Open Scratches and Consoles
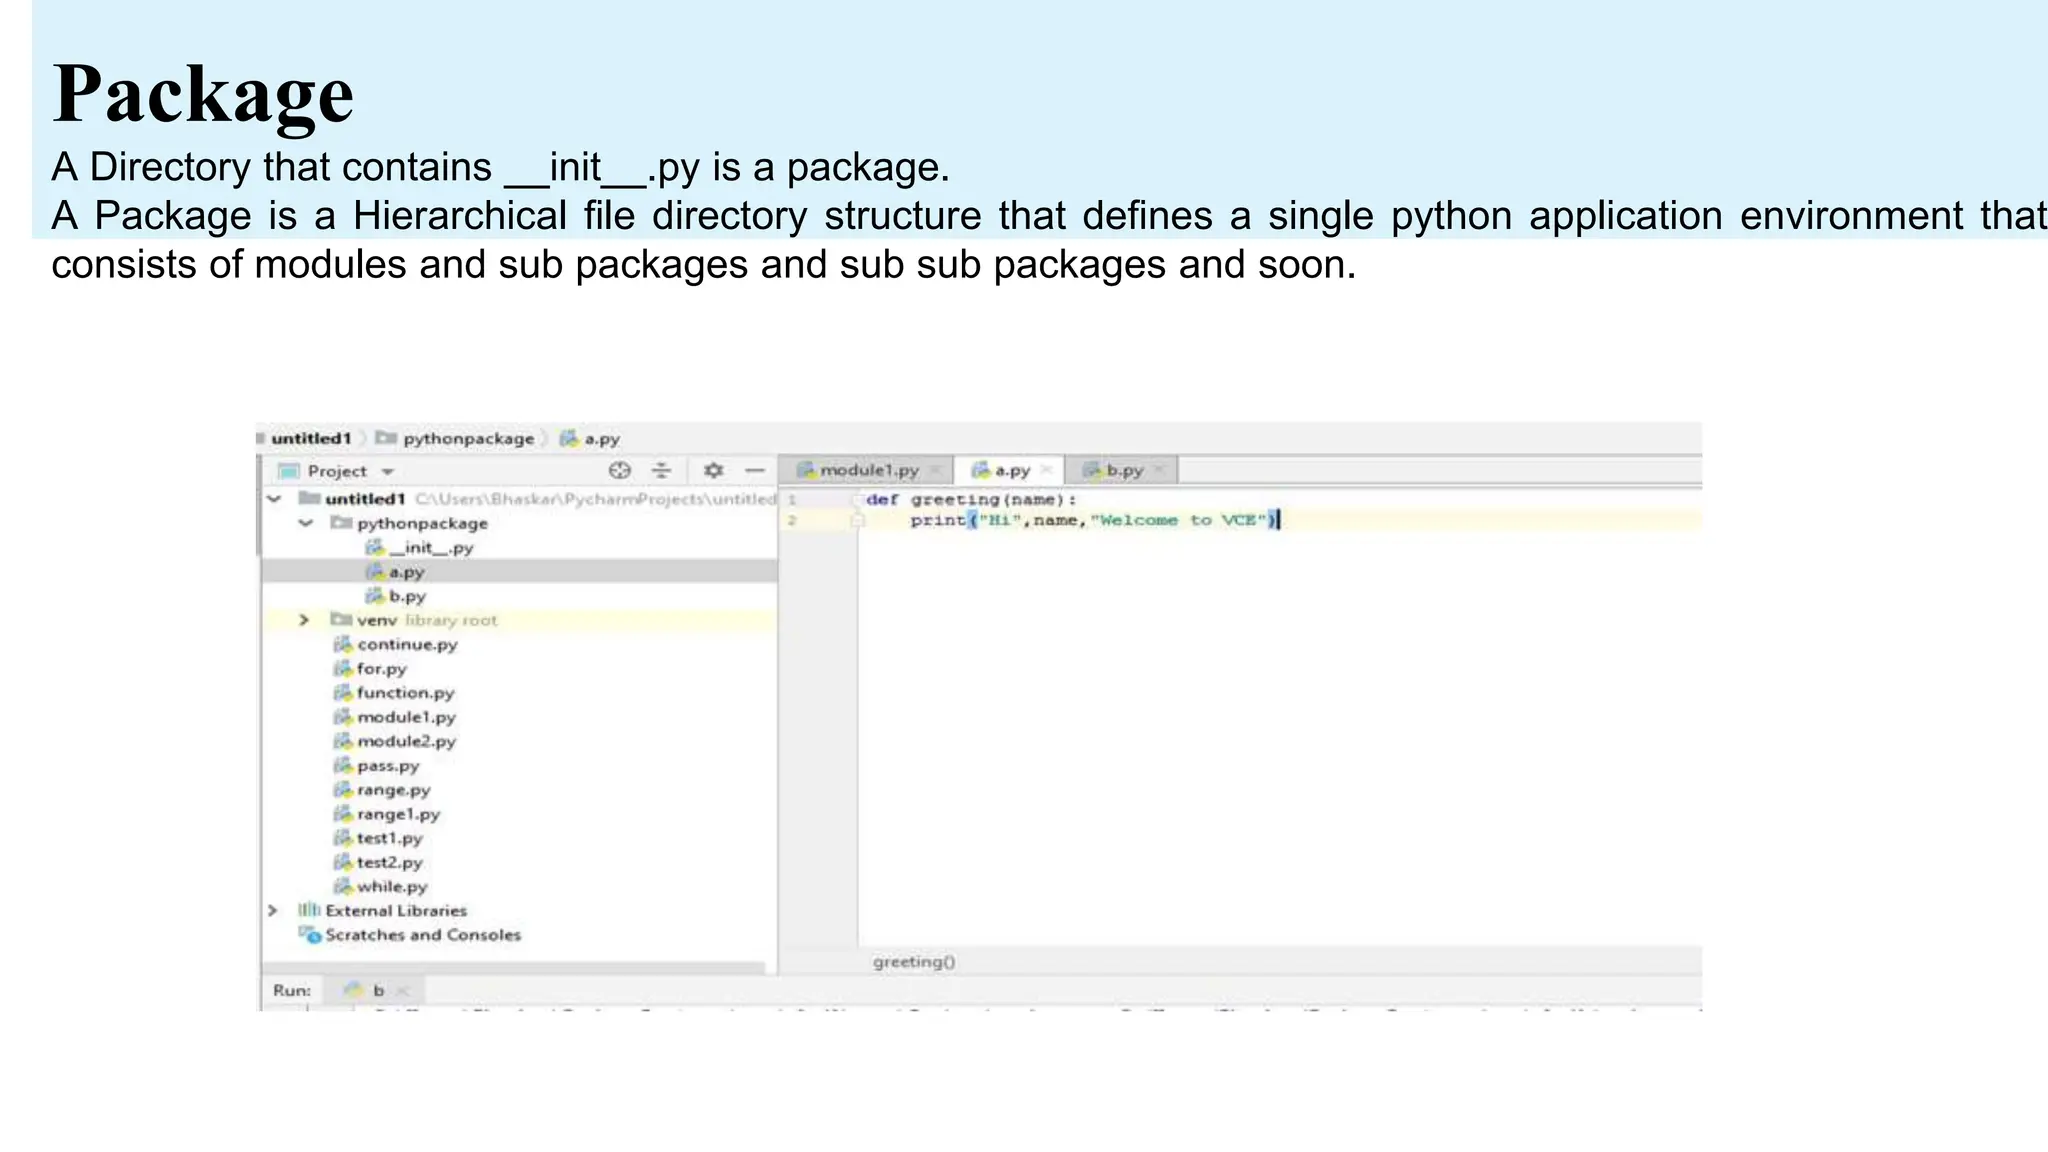 (x=423, y=935)
